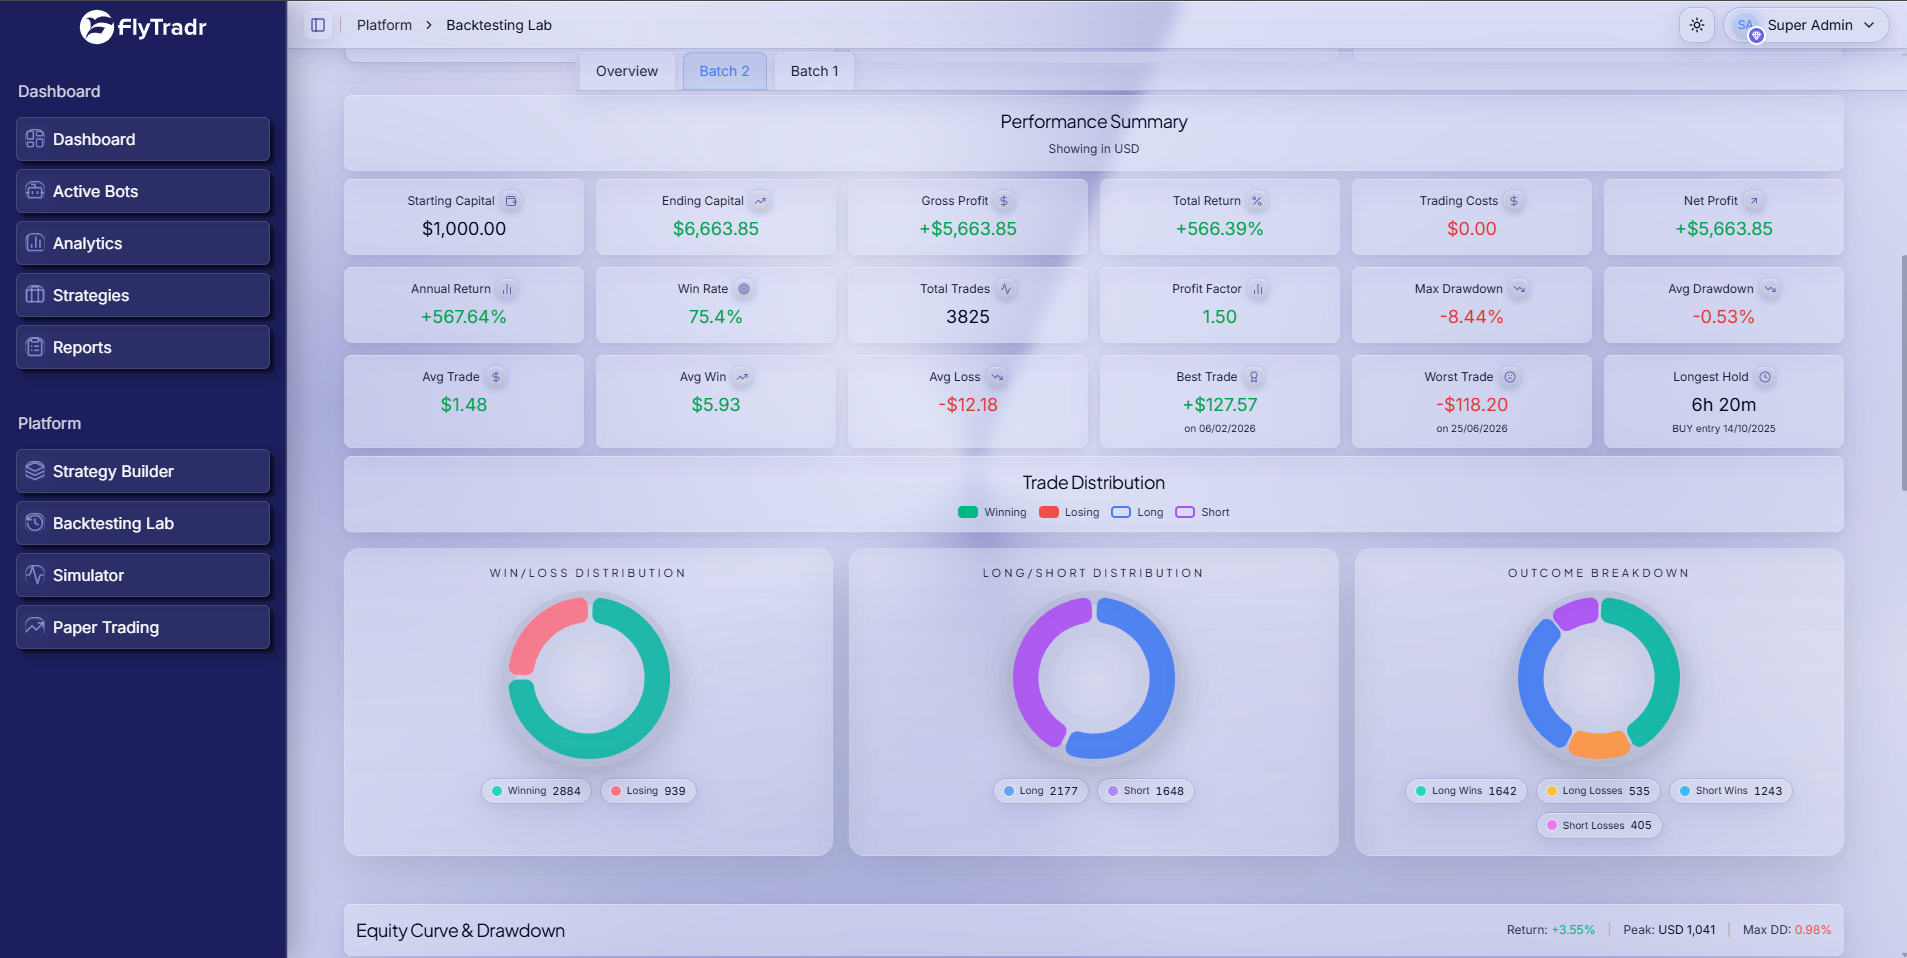Click the Outcome Breakdown donut chart
Screen dimensions: 1907x958
[1599, 678]
